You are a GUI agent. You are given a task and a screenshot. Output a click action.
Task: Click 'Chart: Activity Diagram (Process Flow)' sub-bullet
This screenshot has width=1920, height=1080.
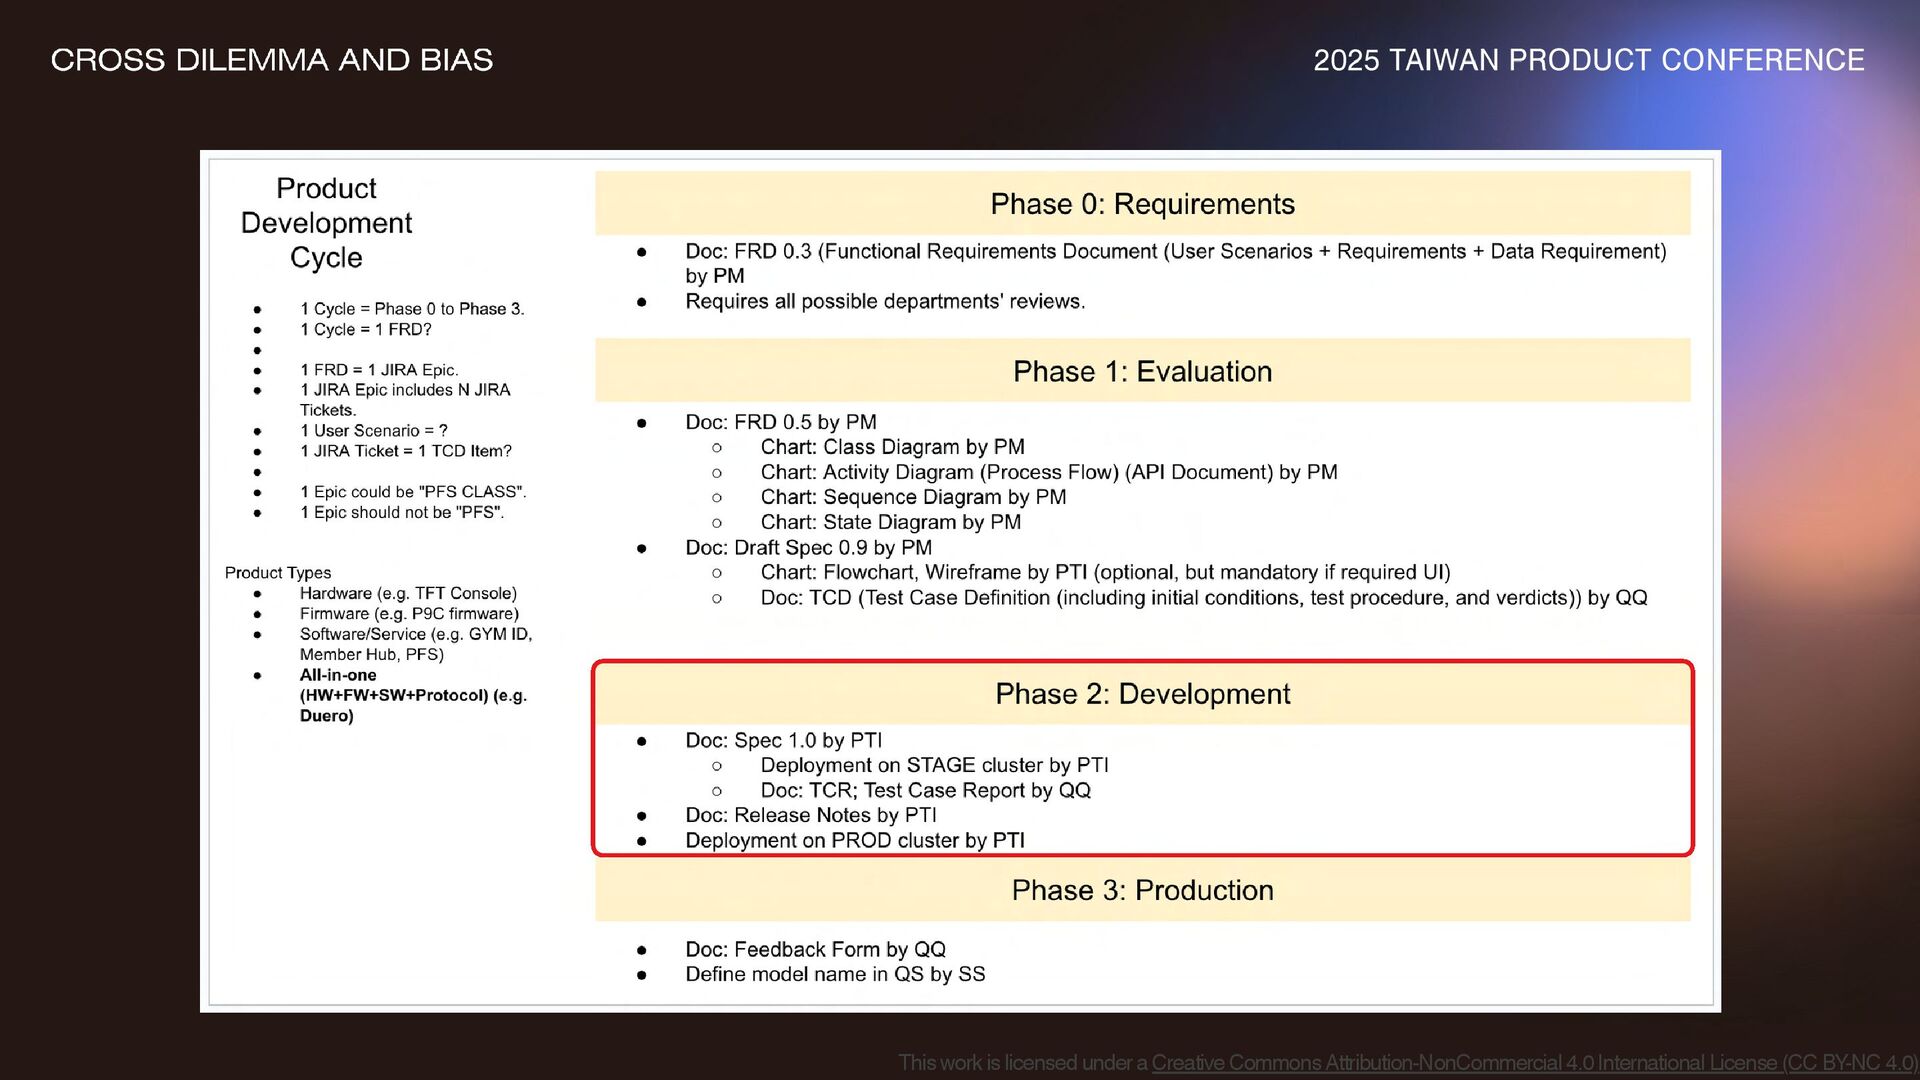pyautogui.click(x=1049, y=472)
